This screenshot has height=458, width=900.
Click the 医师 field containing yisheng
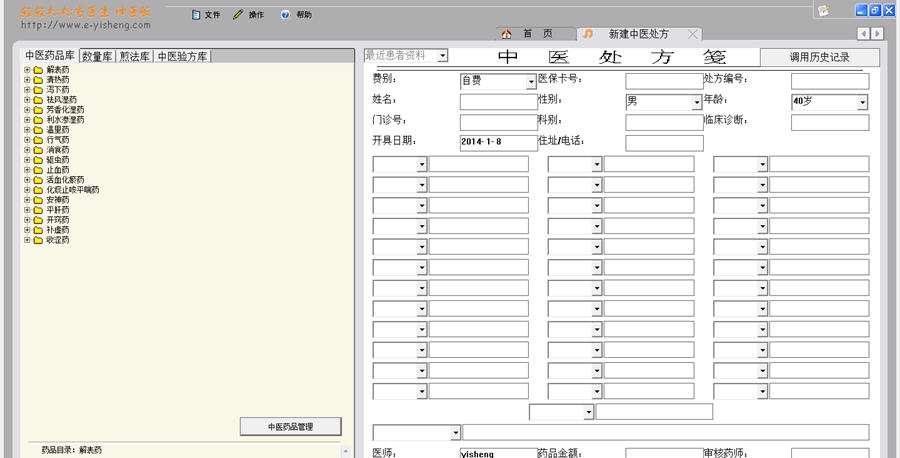click(499, 453)
